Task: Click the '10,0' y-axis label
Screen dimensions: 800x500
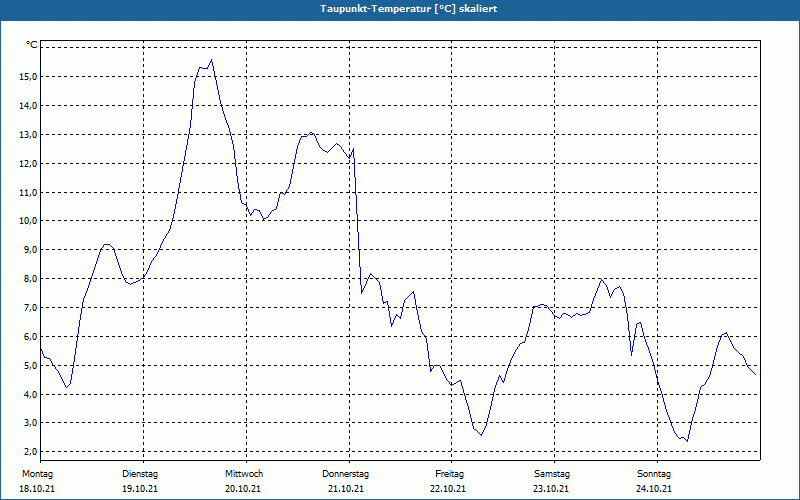Action: pos(28,221)
